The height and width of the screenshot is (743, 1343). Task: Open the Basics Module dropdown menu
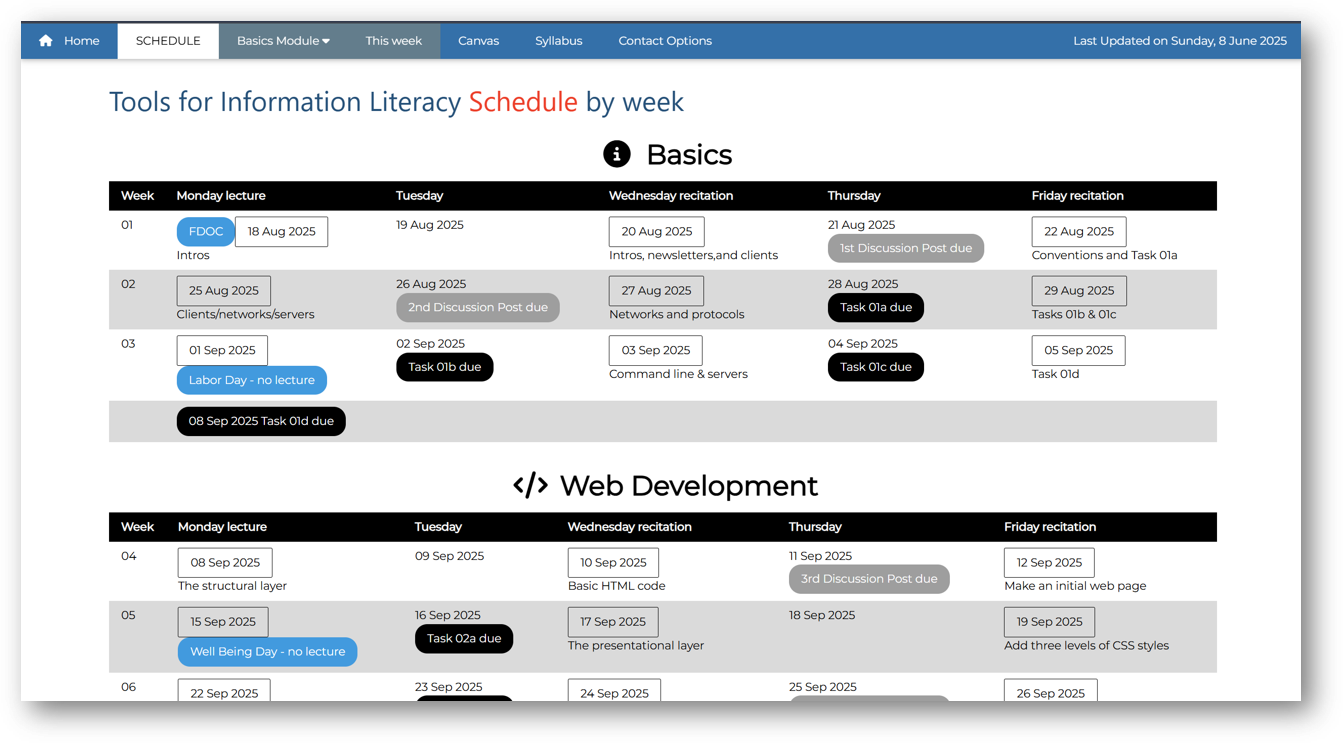click(282, 40)
